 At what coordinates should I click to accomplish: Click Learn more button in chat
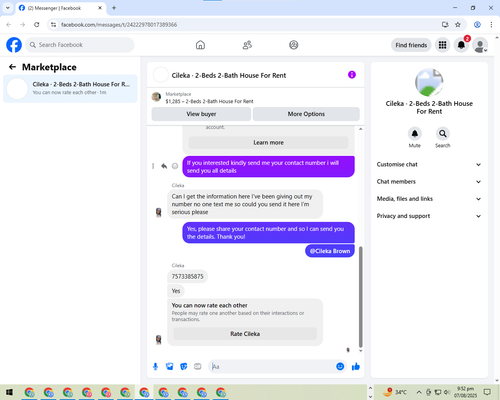[268, 143]
